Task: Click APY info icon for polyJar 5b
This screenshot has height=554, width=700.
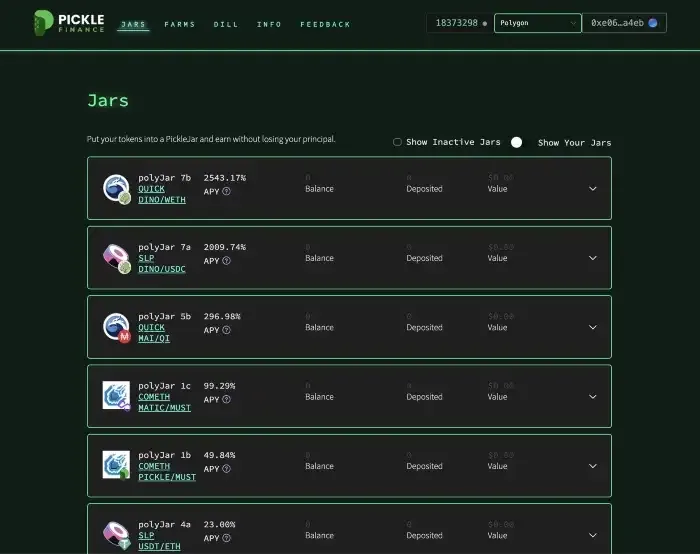Action: [x=226, y=330]
